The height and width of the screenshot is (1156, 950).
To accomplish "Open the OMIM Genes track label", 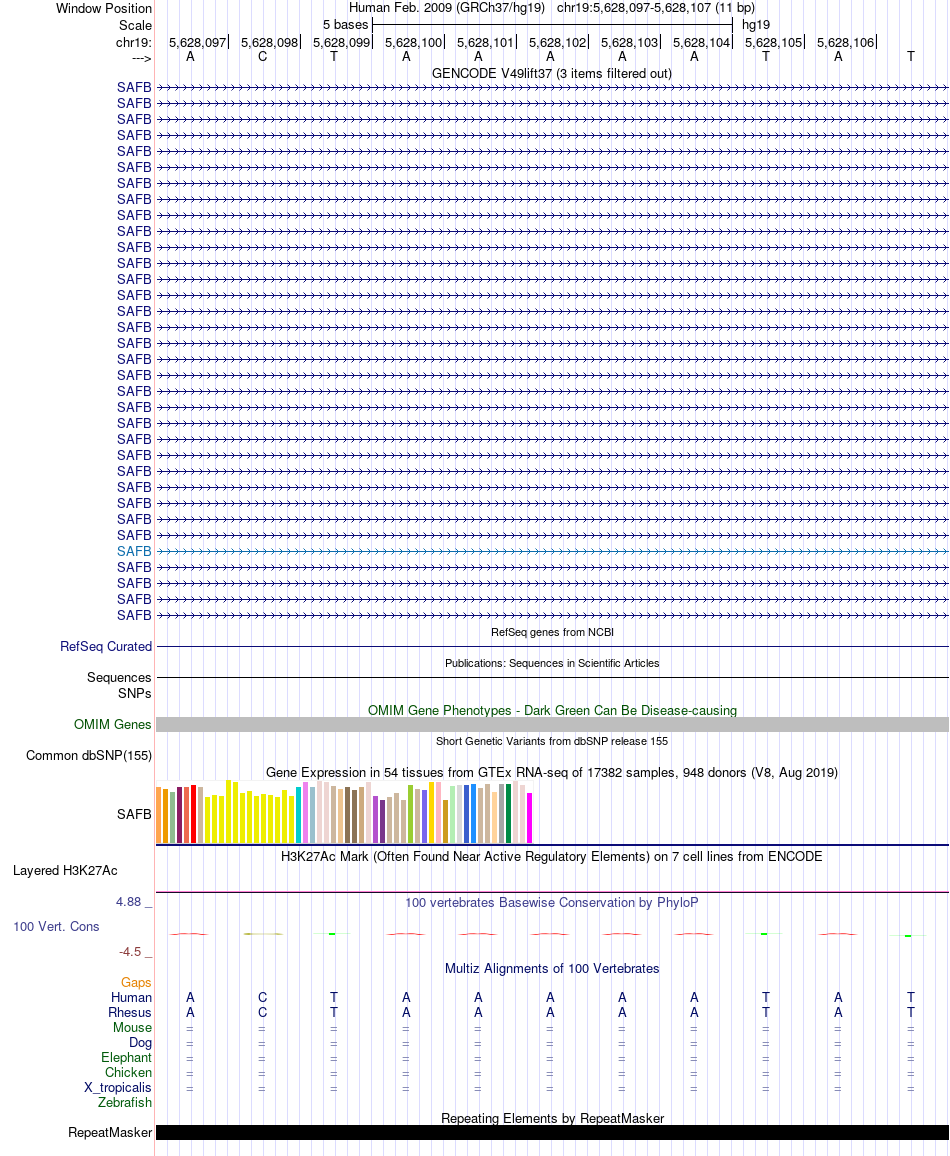I will [x=113, y=725].
